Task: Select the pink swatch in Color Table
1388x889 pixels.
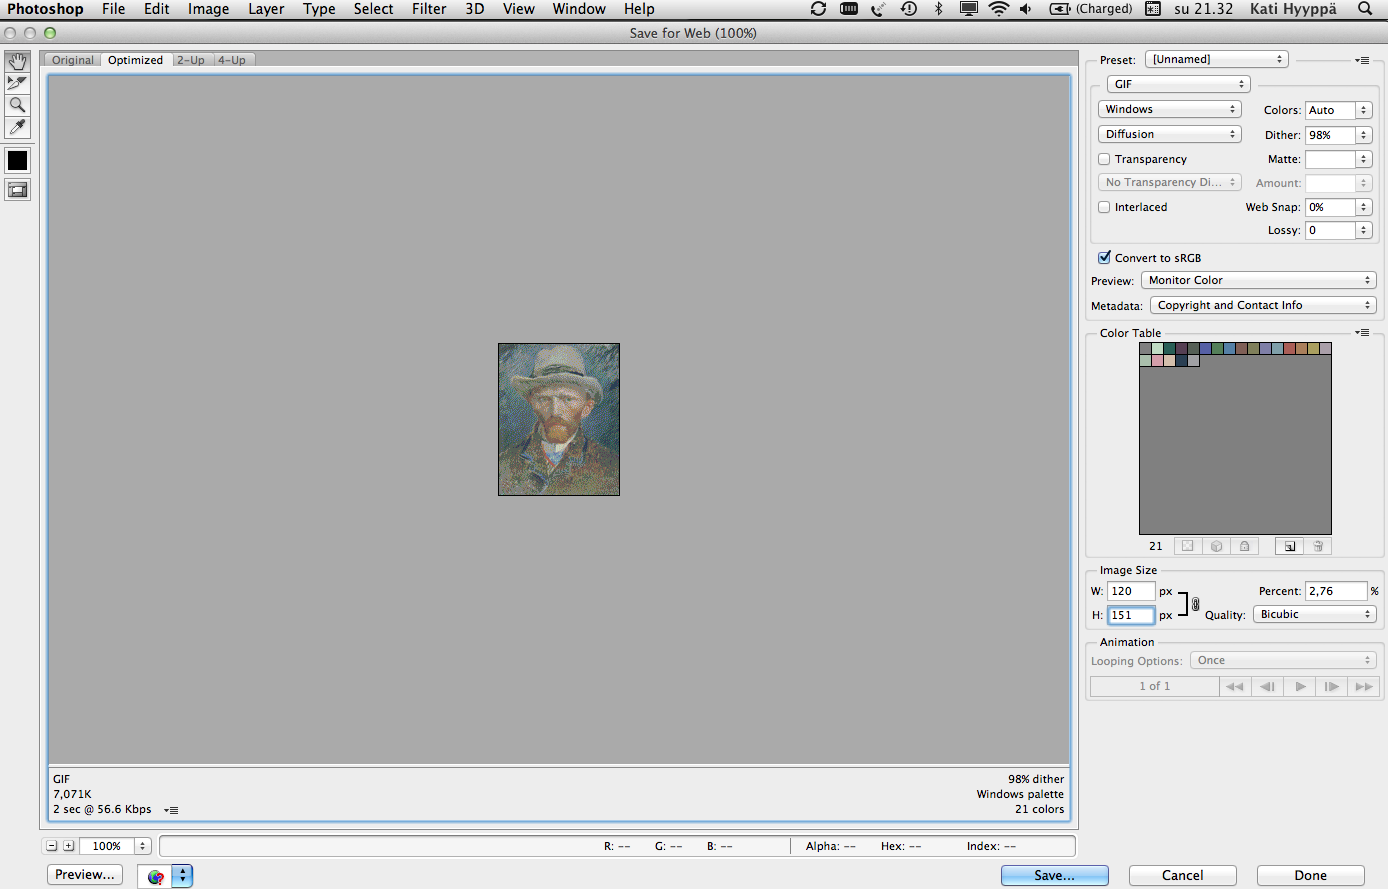Action: point(1158,361)
